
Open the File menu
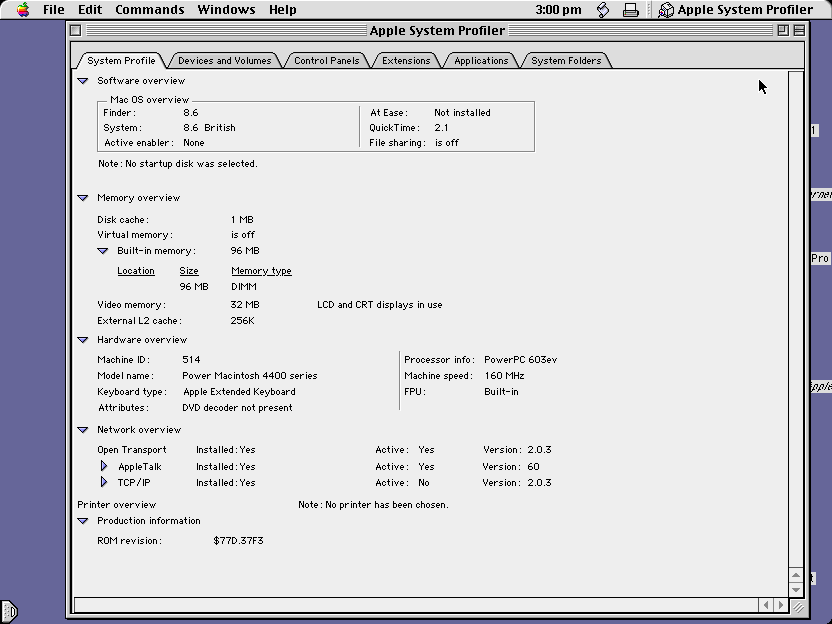coord(54,10)
